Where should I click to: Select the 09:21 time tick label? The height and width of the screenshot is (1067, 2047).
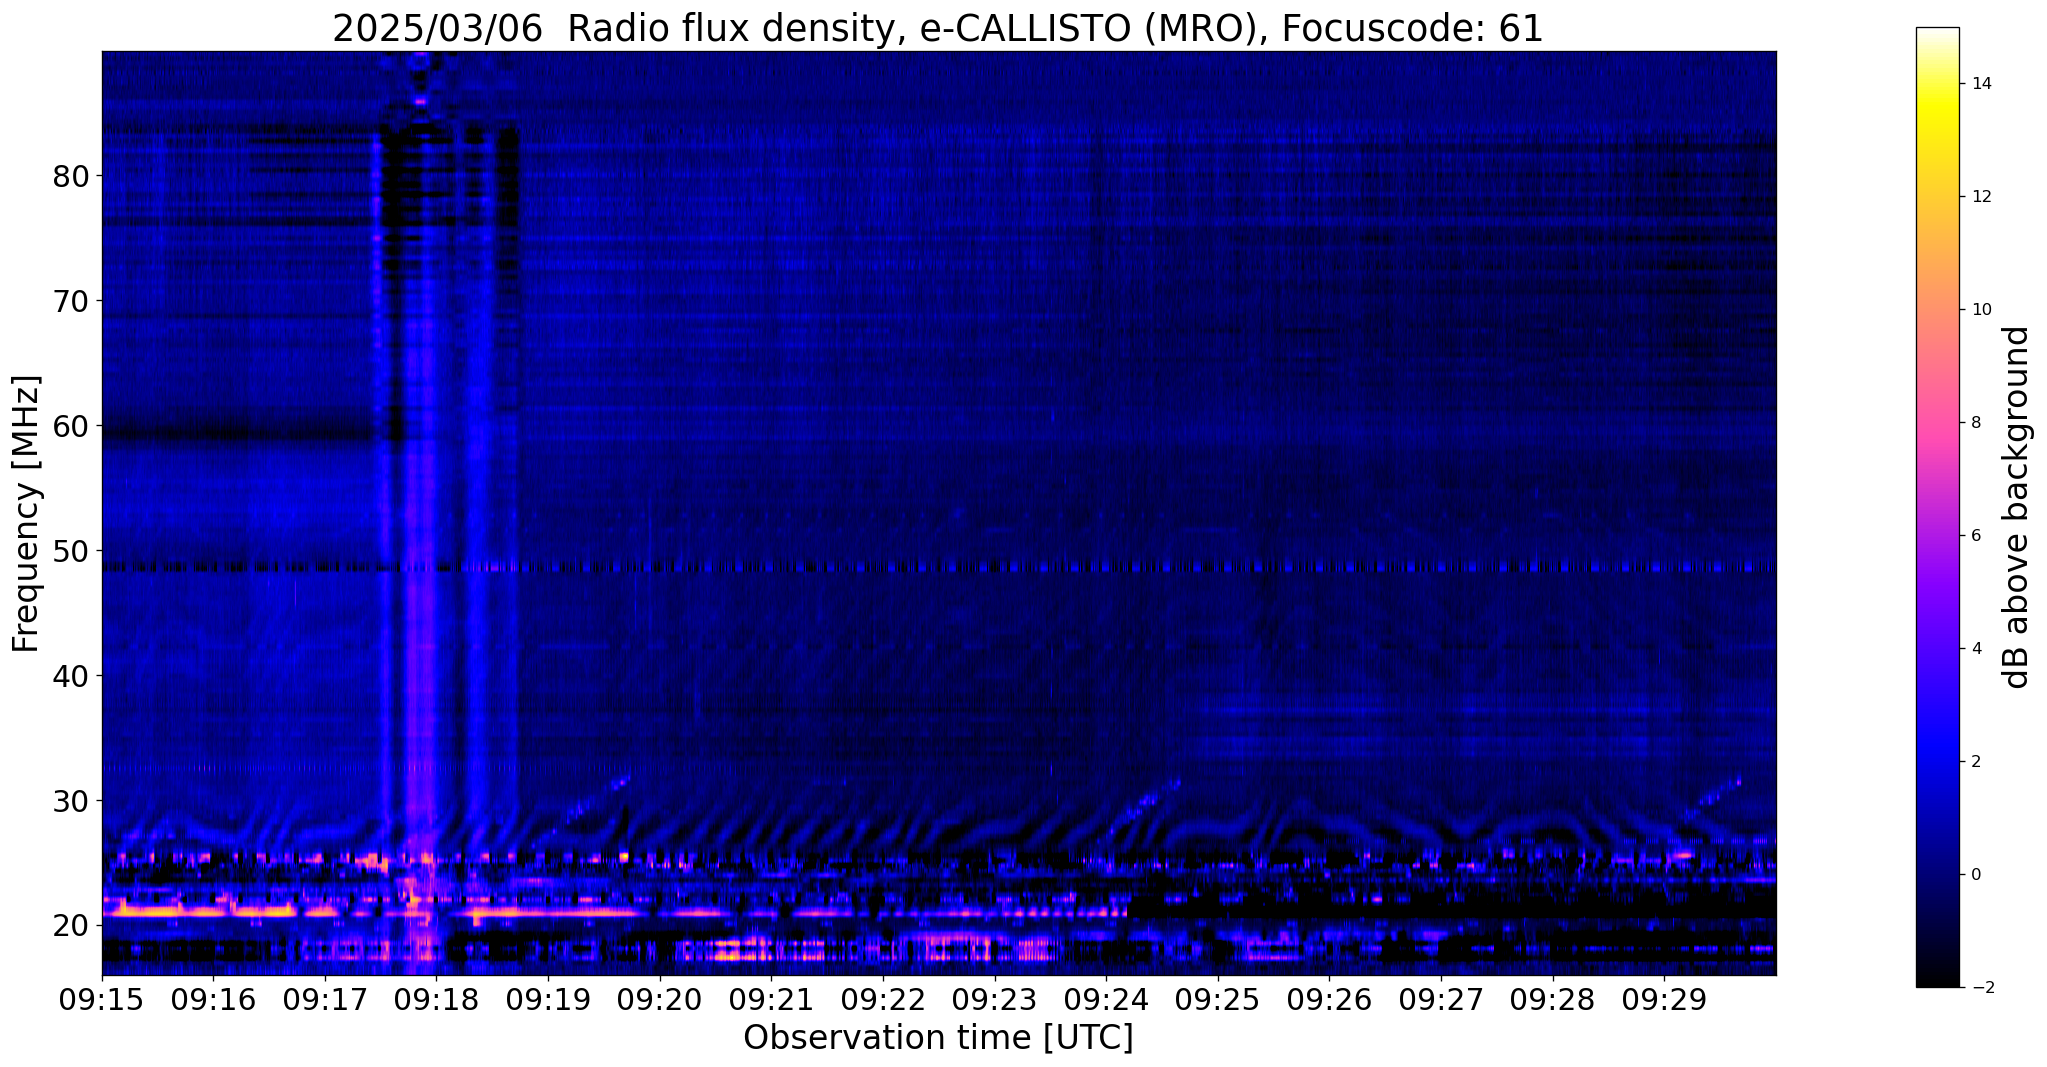[772, 999]
